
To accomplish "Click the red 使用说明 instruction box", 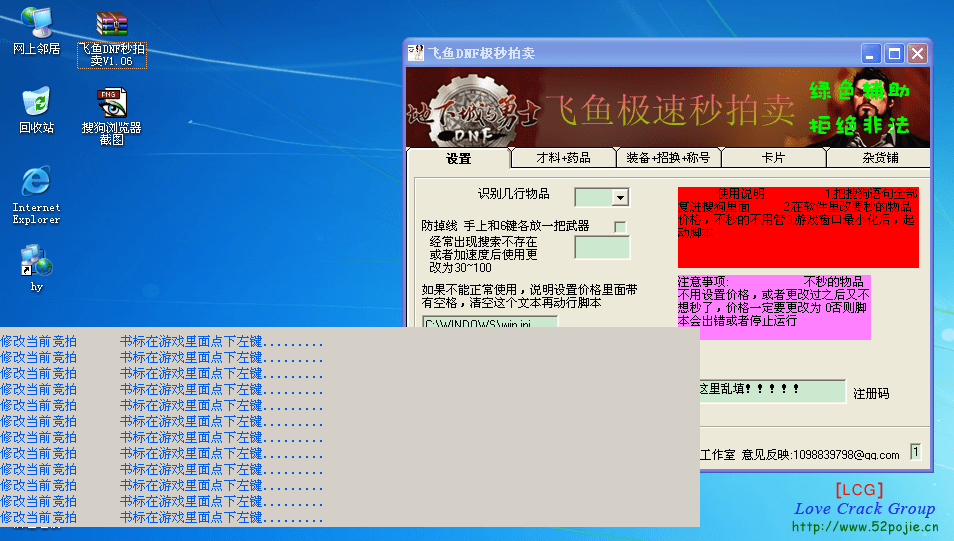I will point(798,227).
